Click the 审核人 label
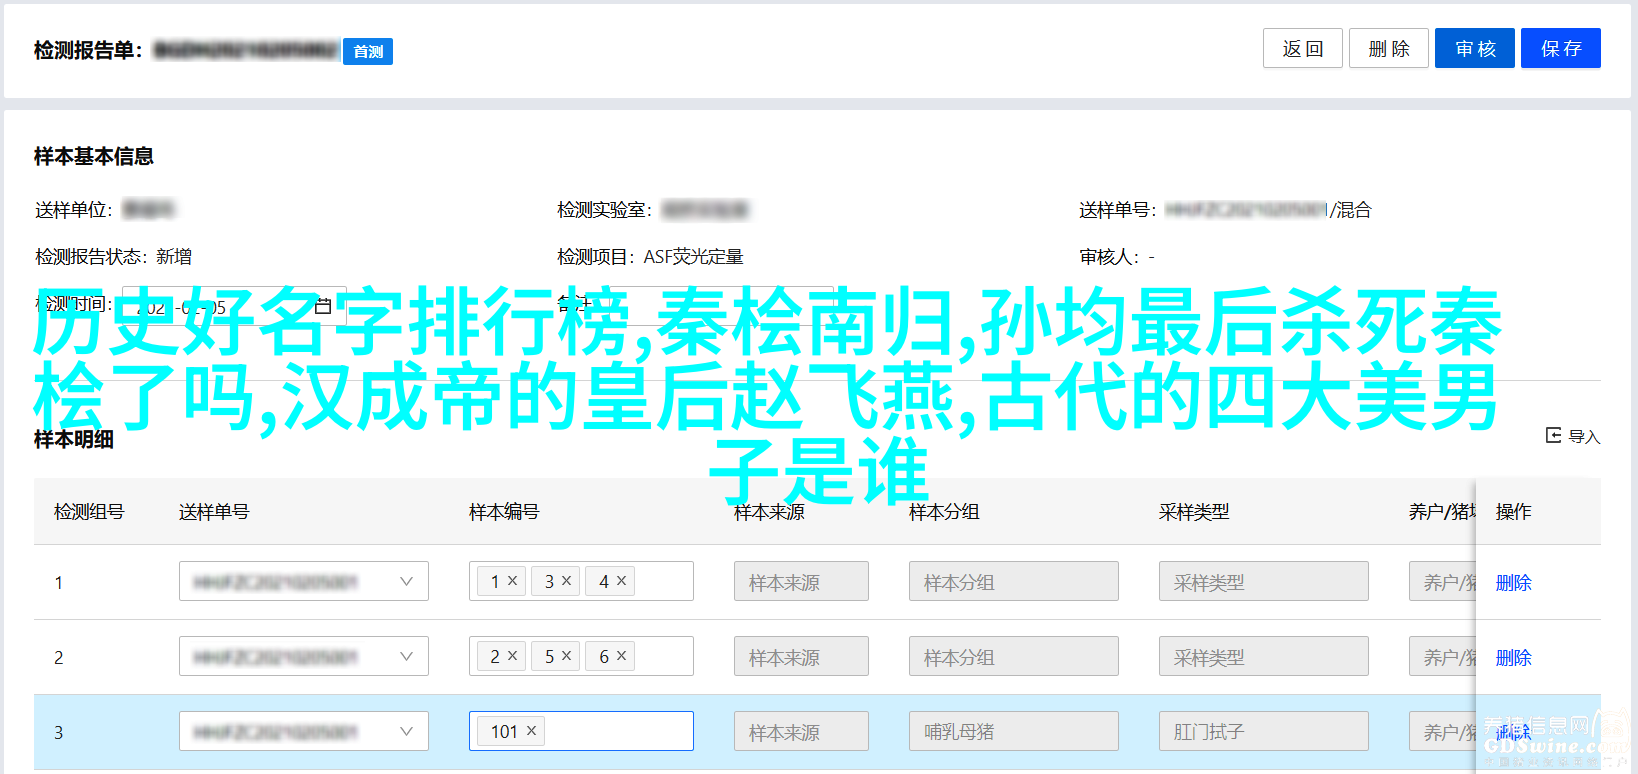The width and height of the screenshot is (1638, 774). 1109,257
